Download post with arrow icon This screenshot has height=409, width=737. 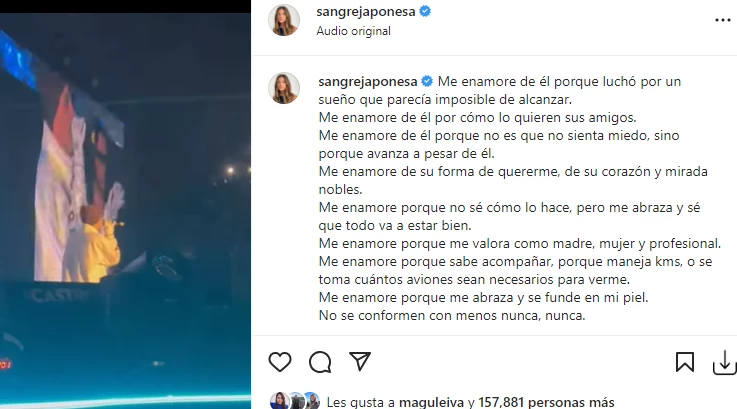(x=724, y=363)
